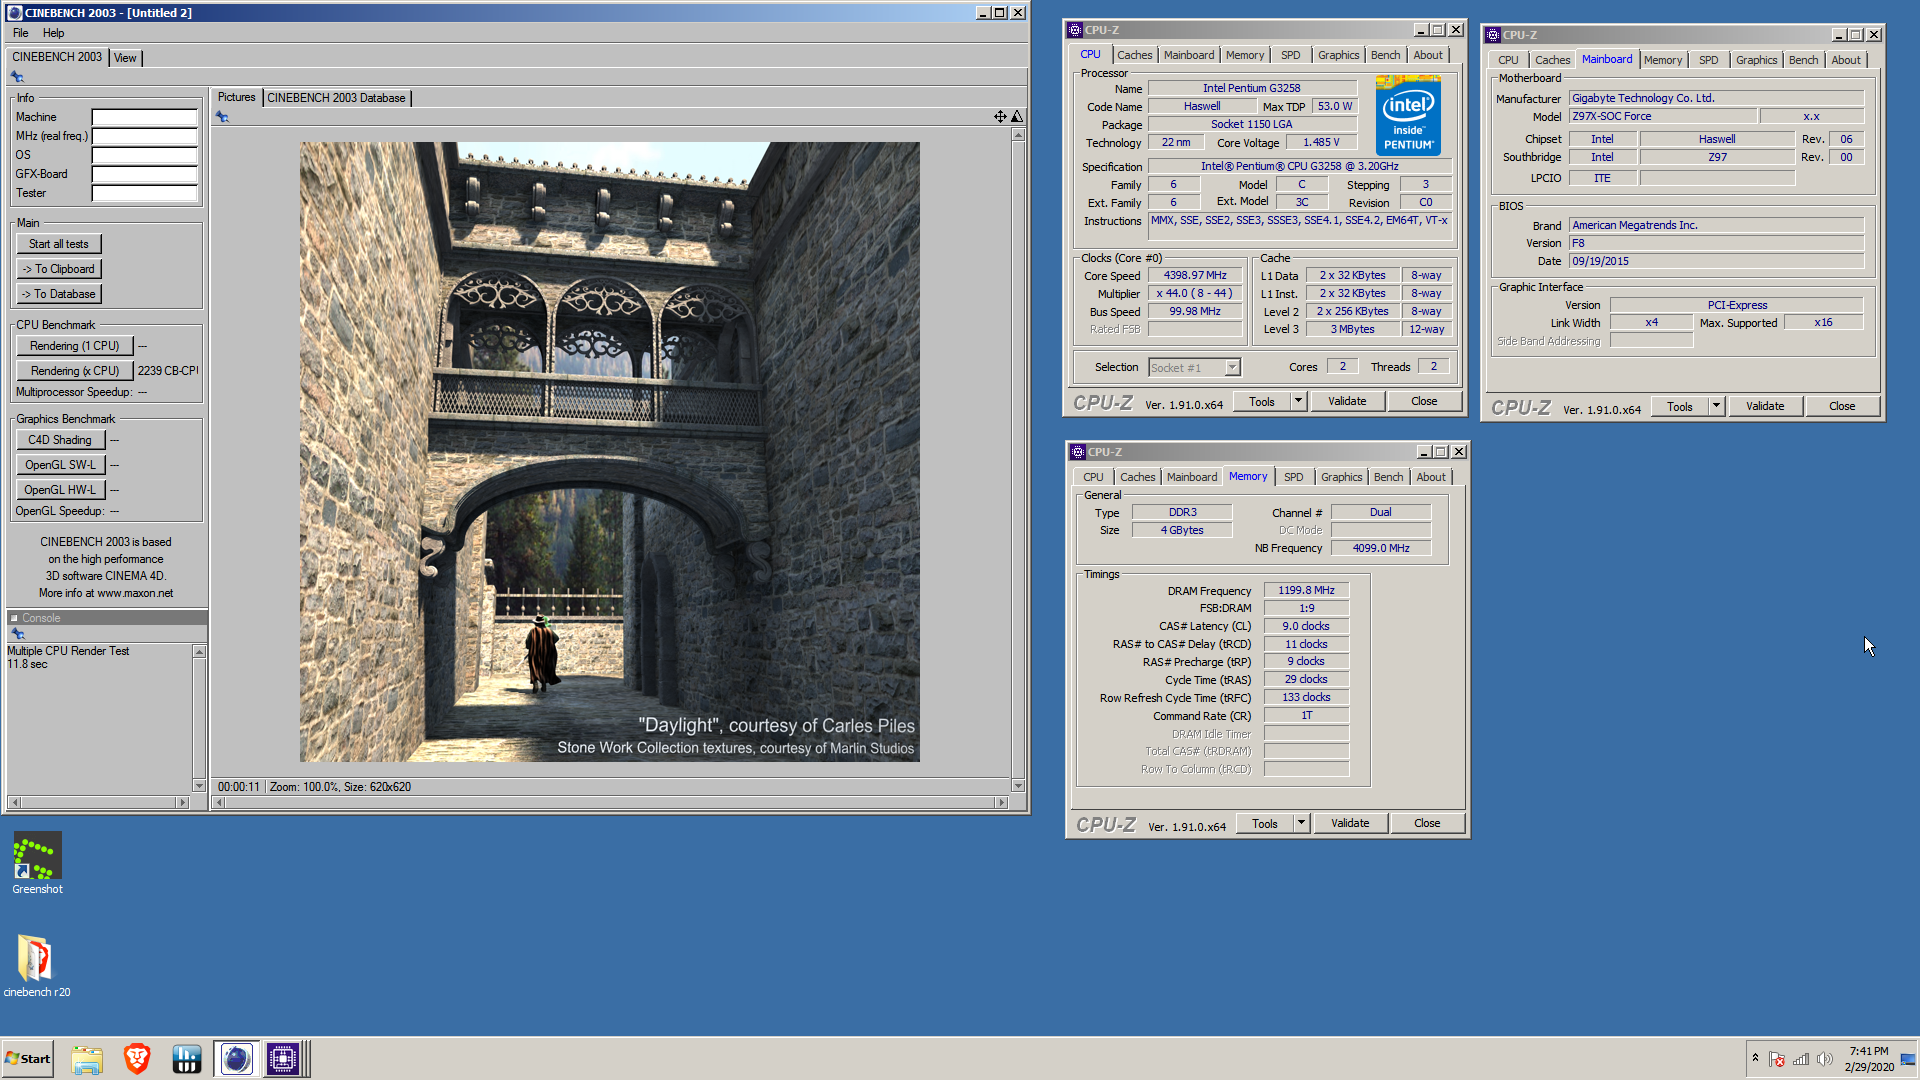Viewport: 1920px width, 1080px height.
Task: Open the File menu in Cinebench
Action: [x=20, y=33]
